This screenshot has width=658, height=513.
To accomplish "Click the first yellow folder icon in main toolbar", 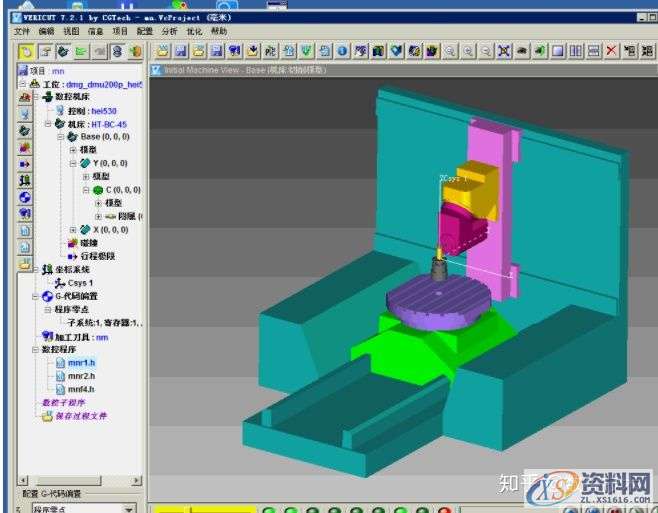I will (x=161, y=50).
